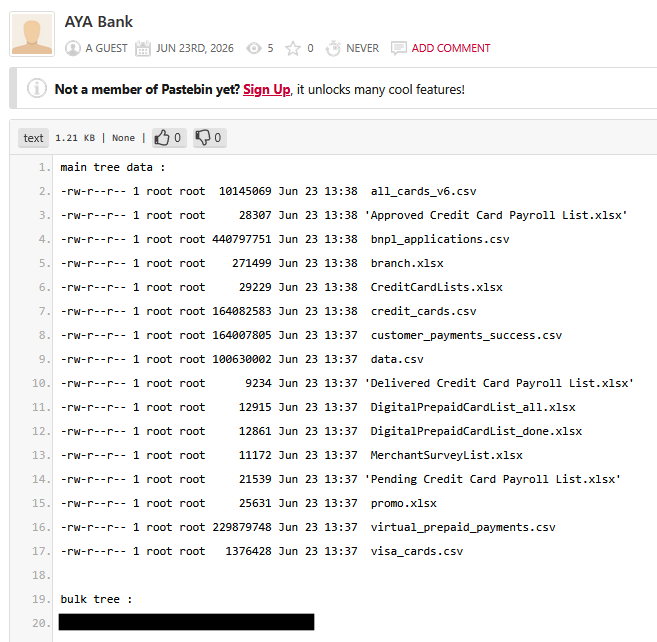Image resolution: width=657 pixels, height=642 pixels.
Task: Select the 'main tree data :' line
Action: click(x=113, y=167)
